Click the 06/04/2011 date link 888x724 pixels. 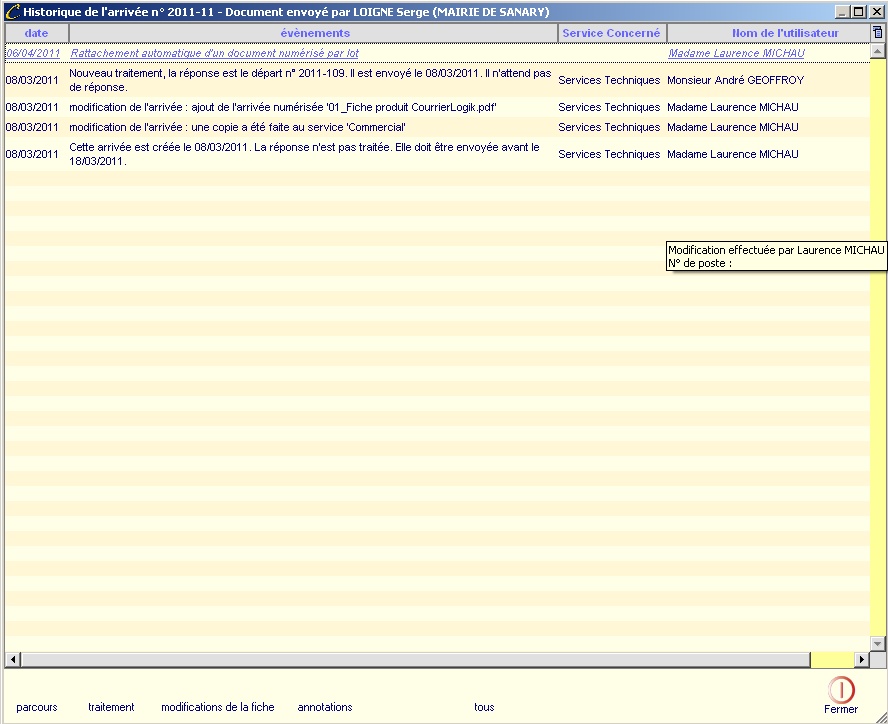click(33, 54)
